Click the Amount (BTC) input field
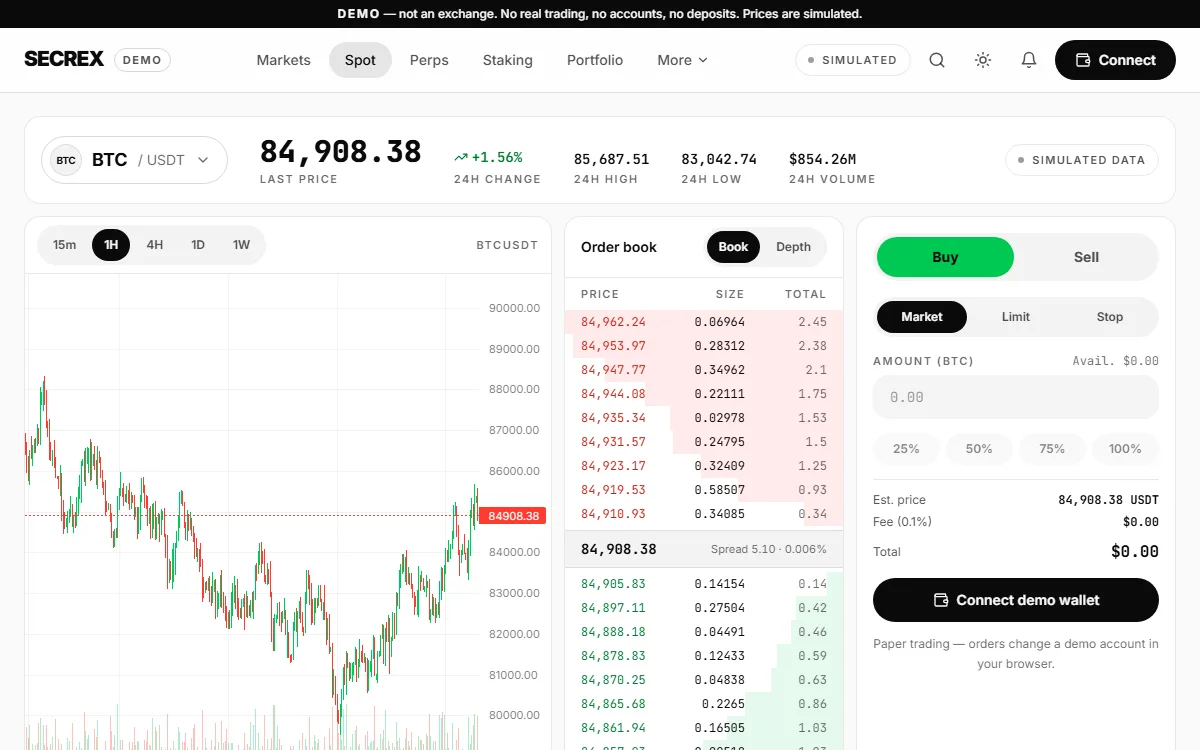This screenshot has height=750, width=1200. pyautogui.click(x=1016, y=397)
